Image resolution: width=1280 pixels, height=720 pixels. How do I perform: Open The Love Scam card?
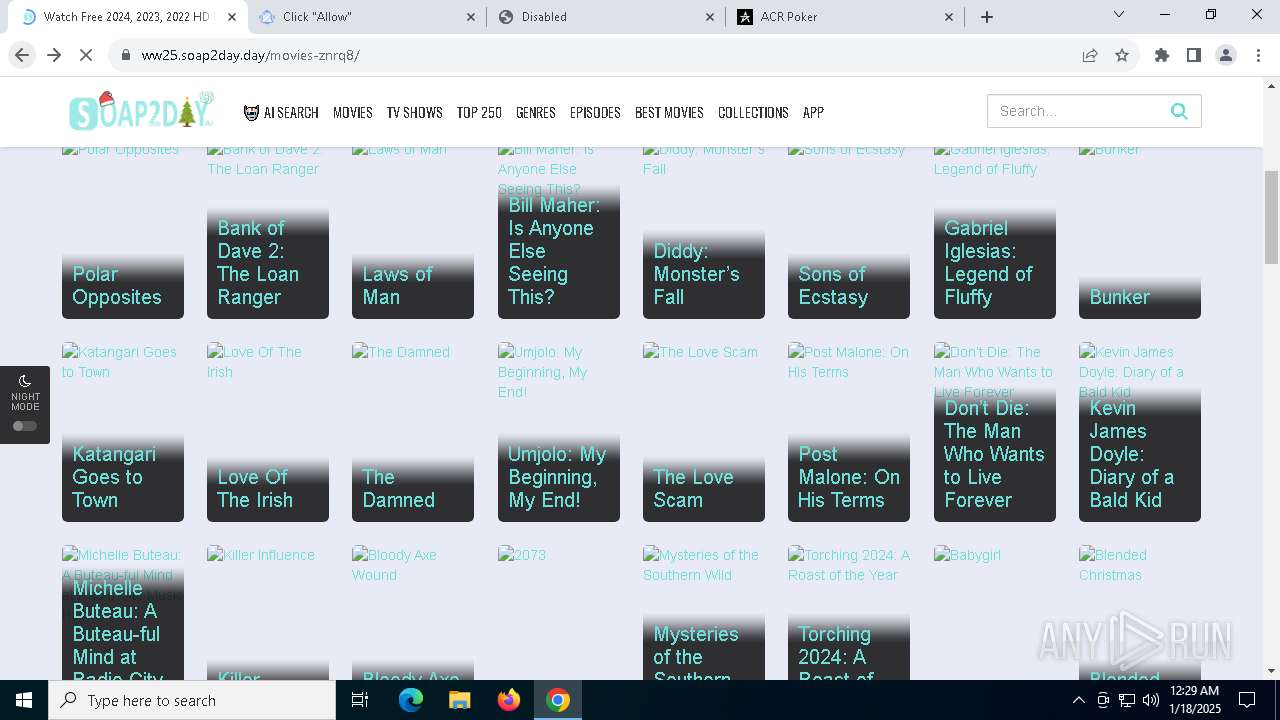704,432
